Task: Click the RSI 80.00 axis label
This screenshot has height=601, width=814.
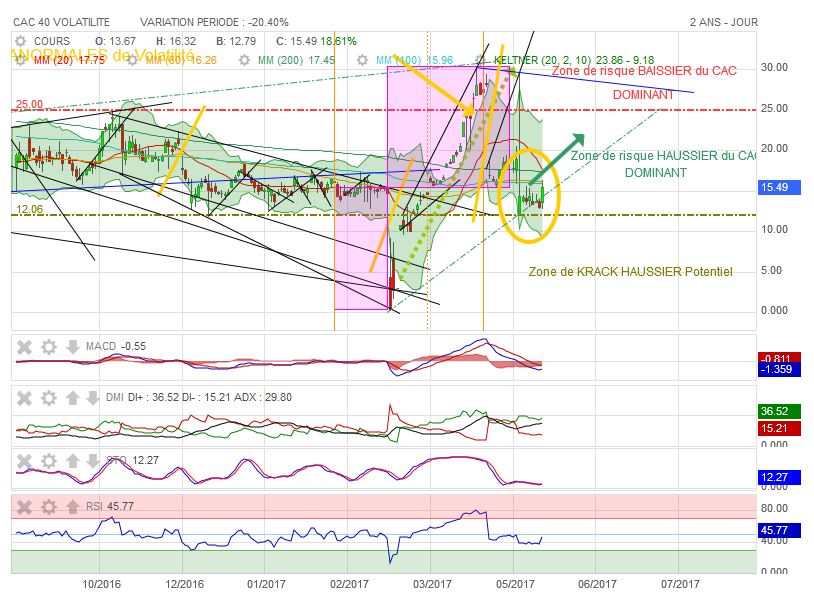Action: (x=774, y=508)
